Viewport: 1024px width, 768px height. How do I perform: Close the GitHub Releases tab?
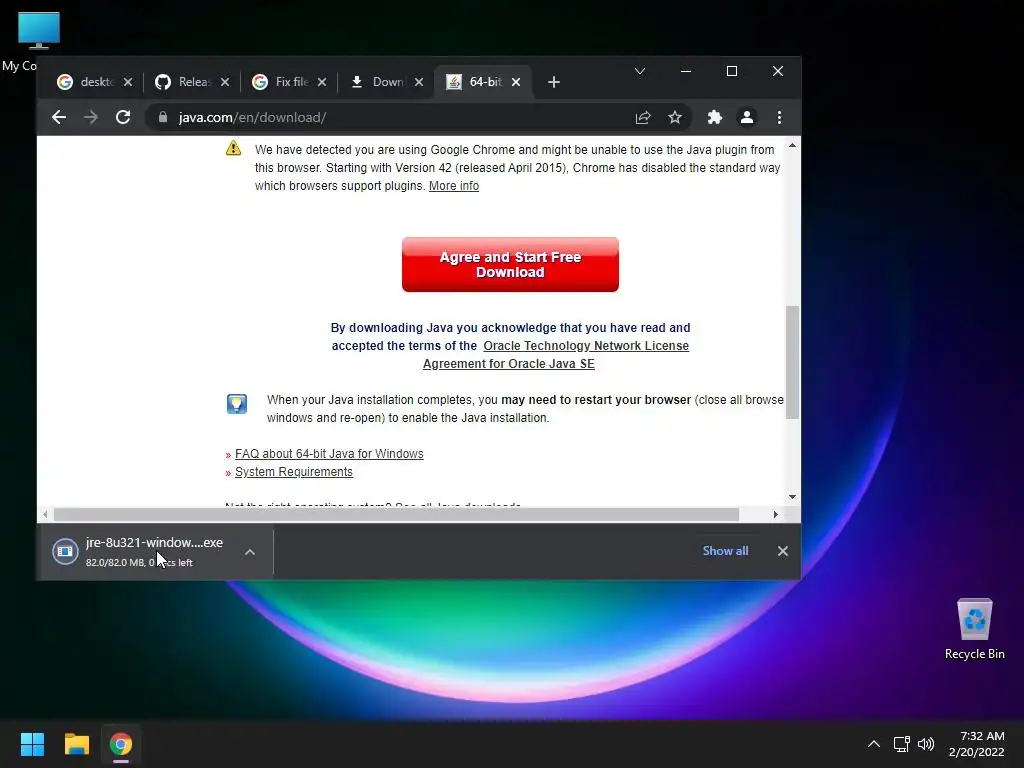point(225,82)
